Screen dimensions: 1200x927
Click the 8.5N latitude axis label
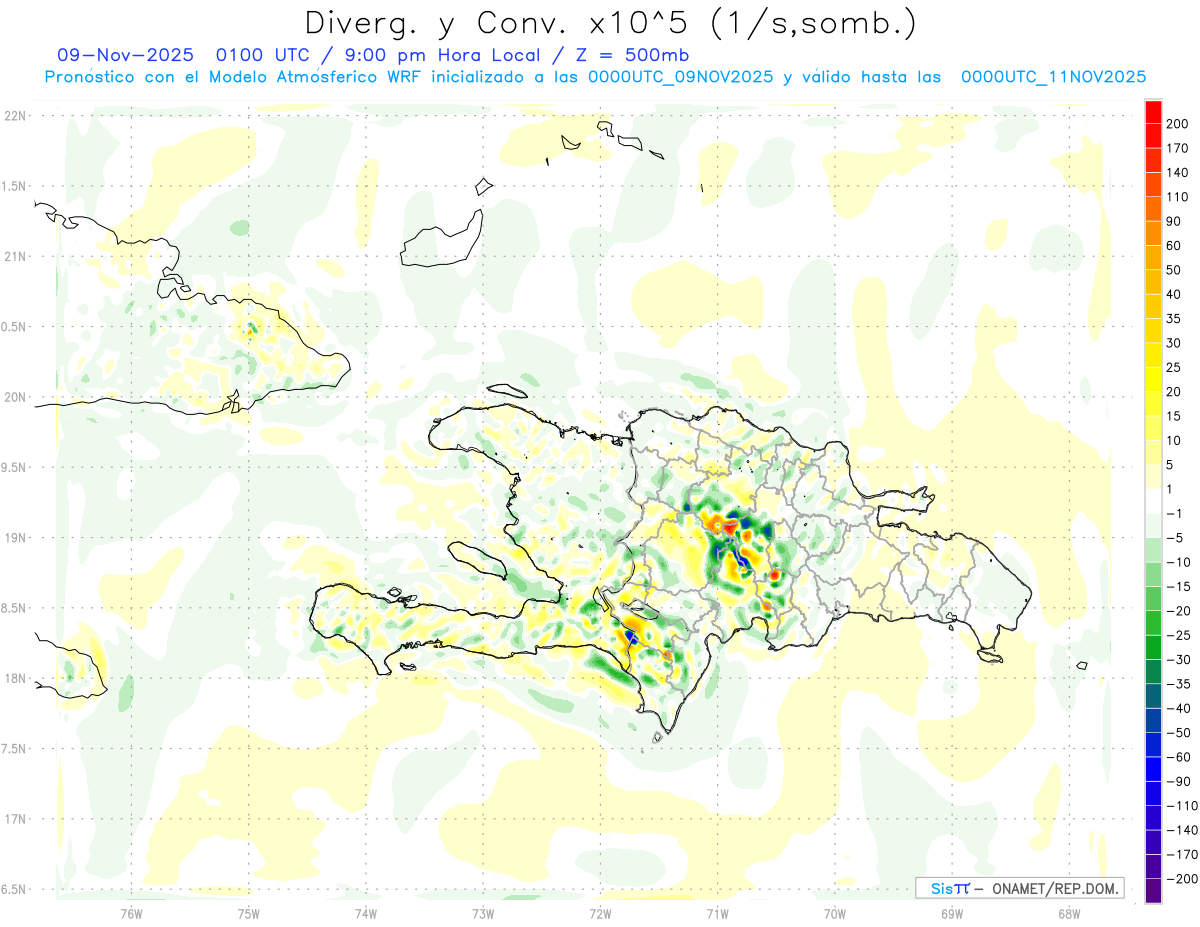coord(14,608)
